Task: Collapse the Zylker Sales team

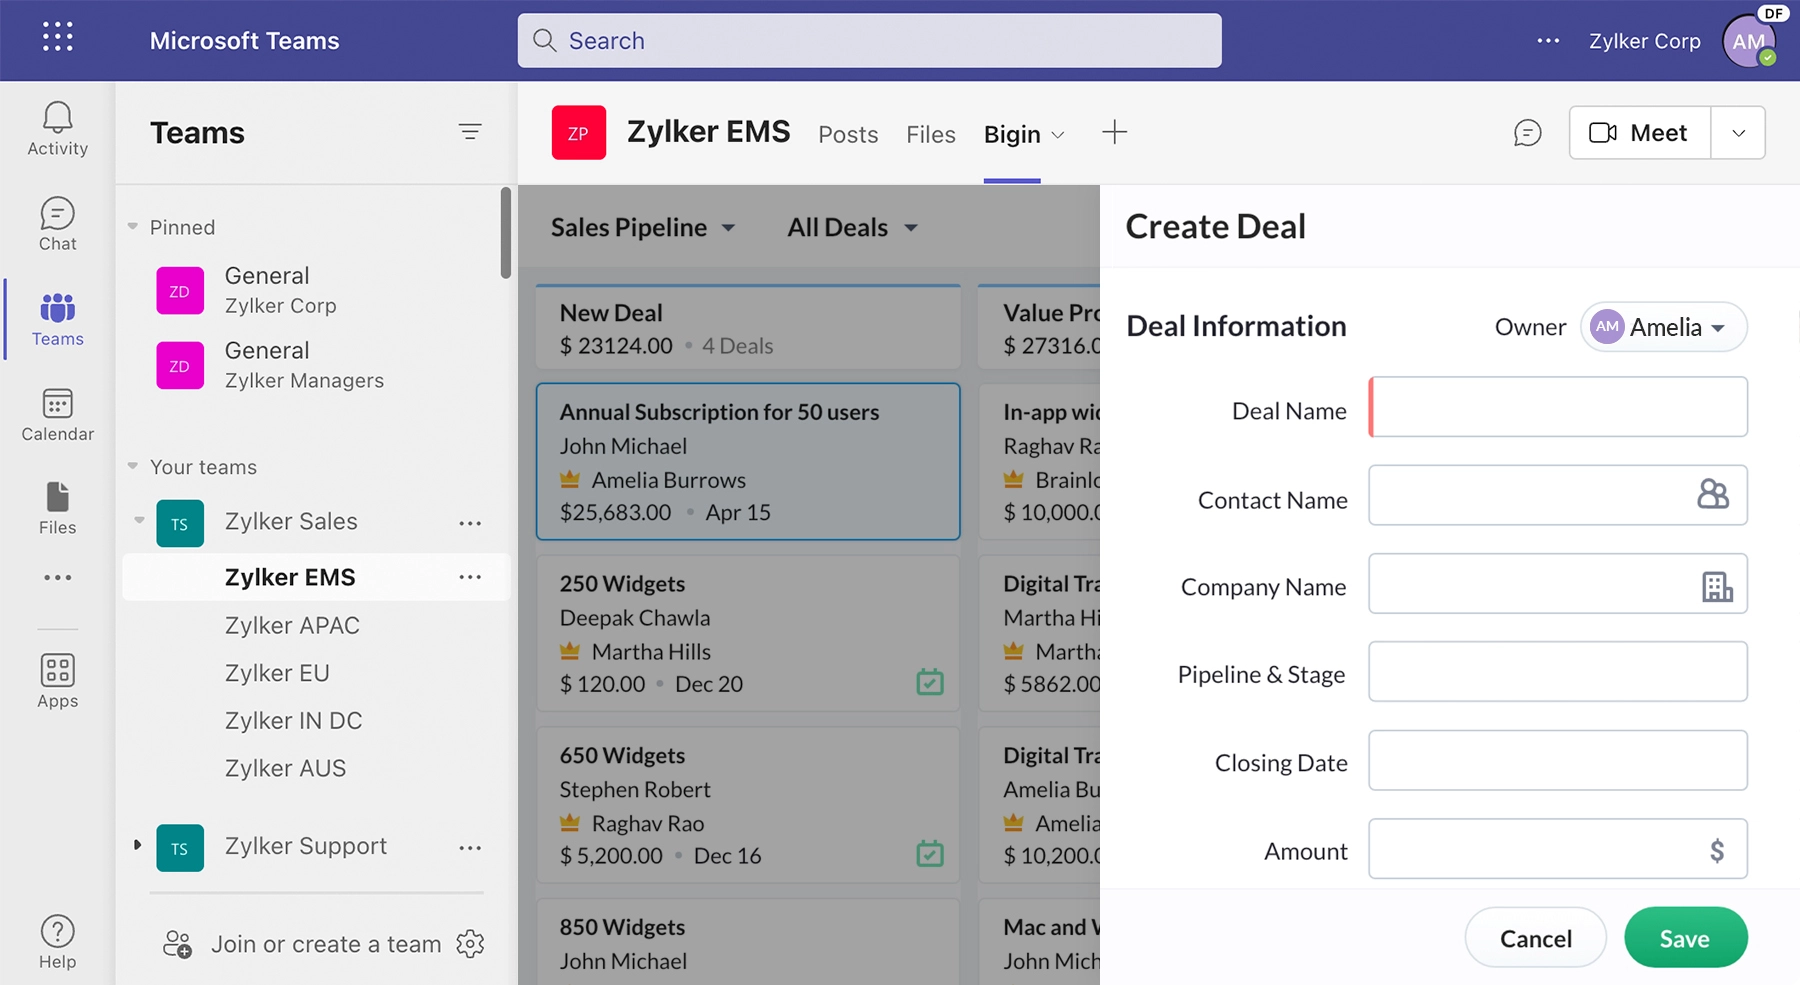Action: point(139,520)
